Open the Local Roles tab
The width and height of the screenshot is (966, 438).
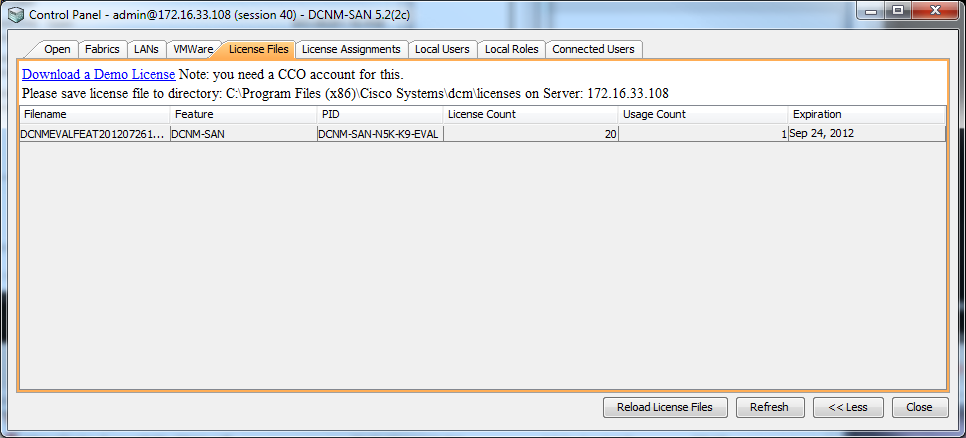pos(511,49)
